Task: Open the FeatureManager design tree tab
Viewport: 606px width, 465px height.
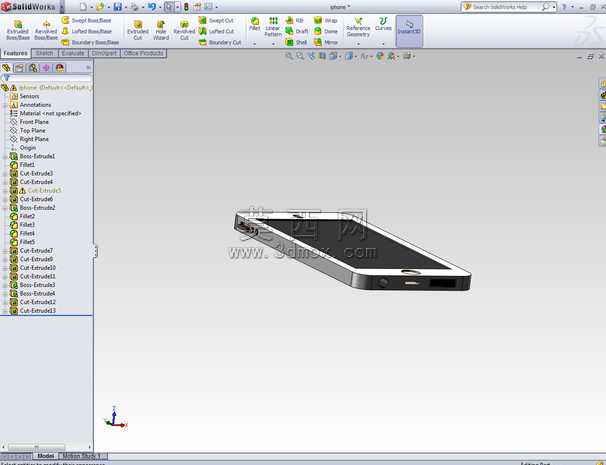Action: 6,68
